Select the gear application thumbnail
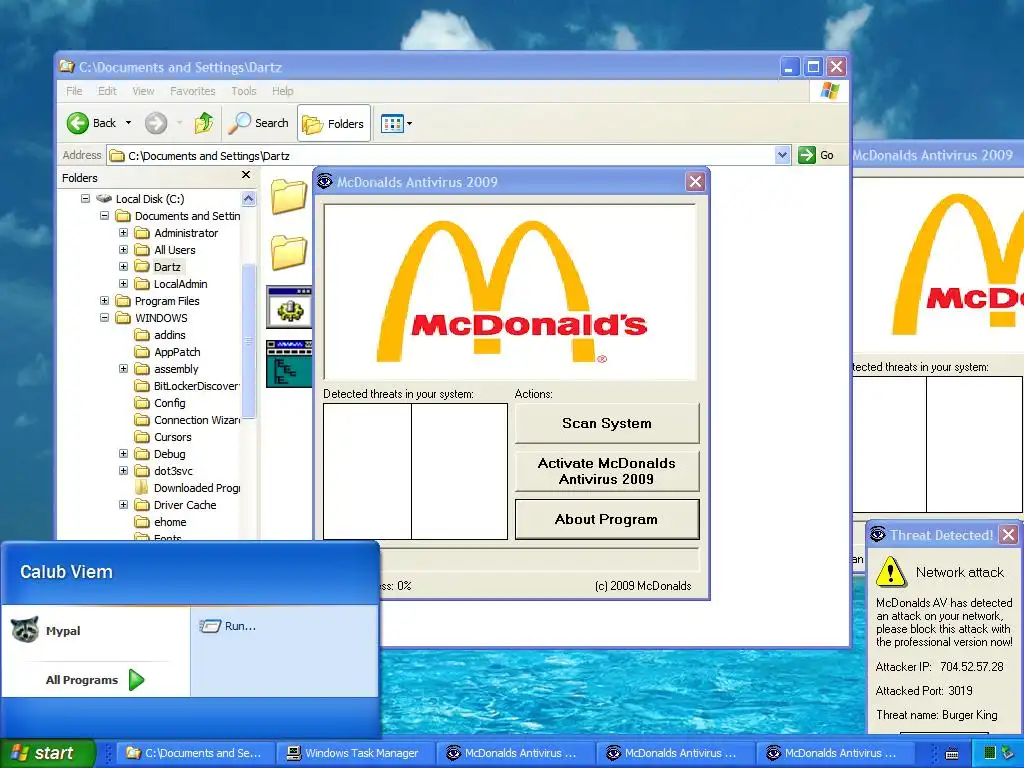Image resolution: width=1024 pixels, height=768 pixels. point(289,307)
